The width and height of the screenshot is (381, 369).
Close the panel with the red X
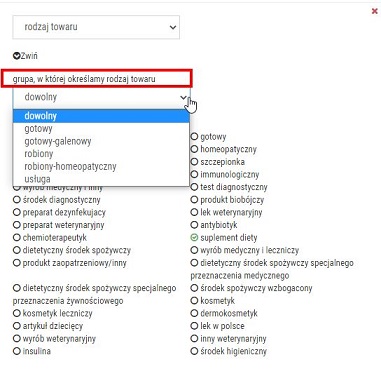(374, 11)
